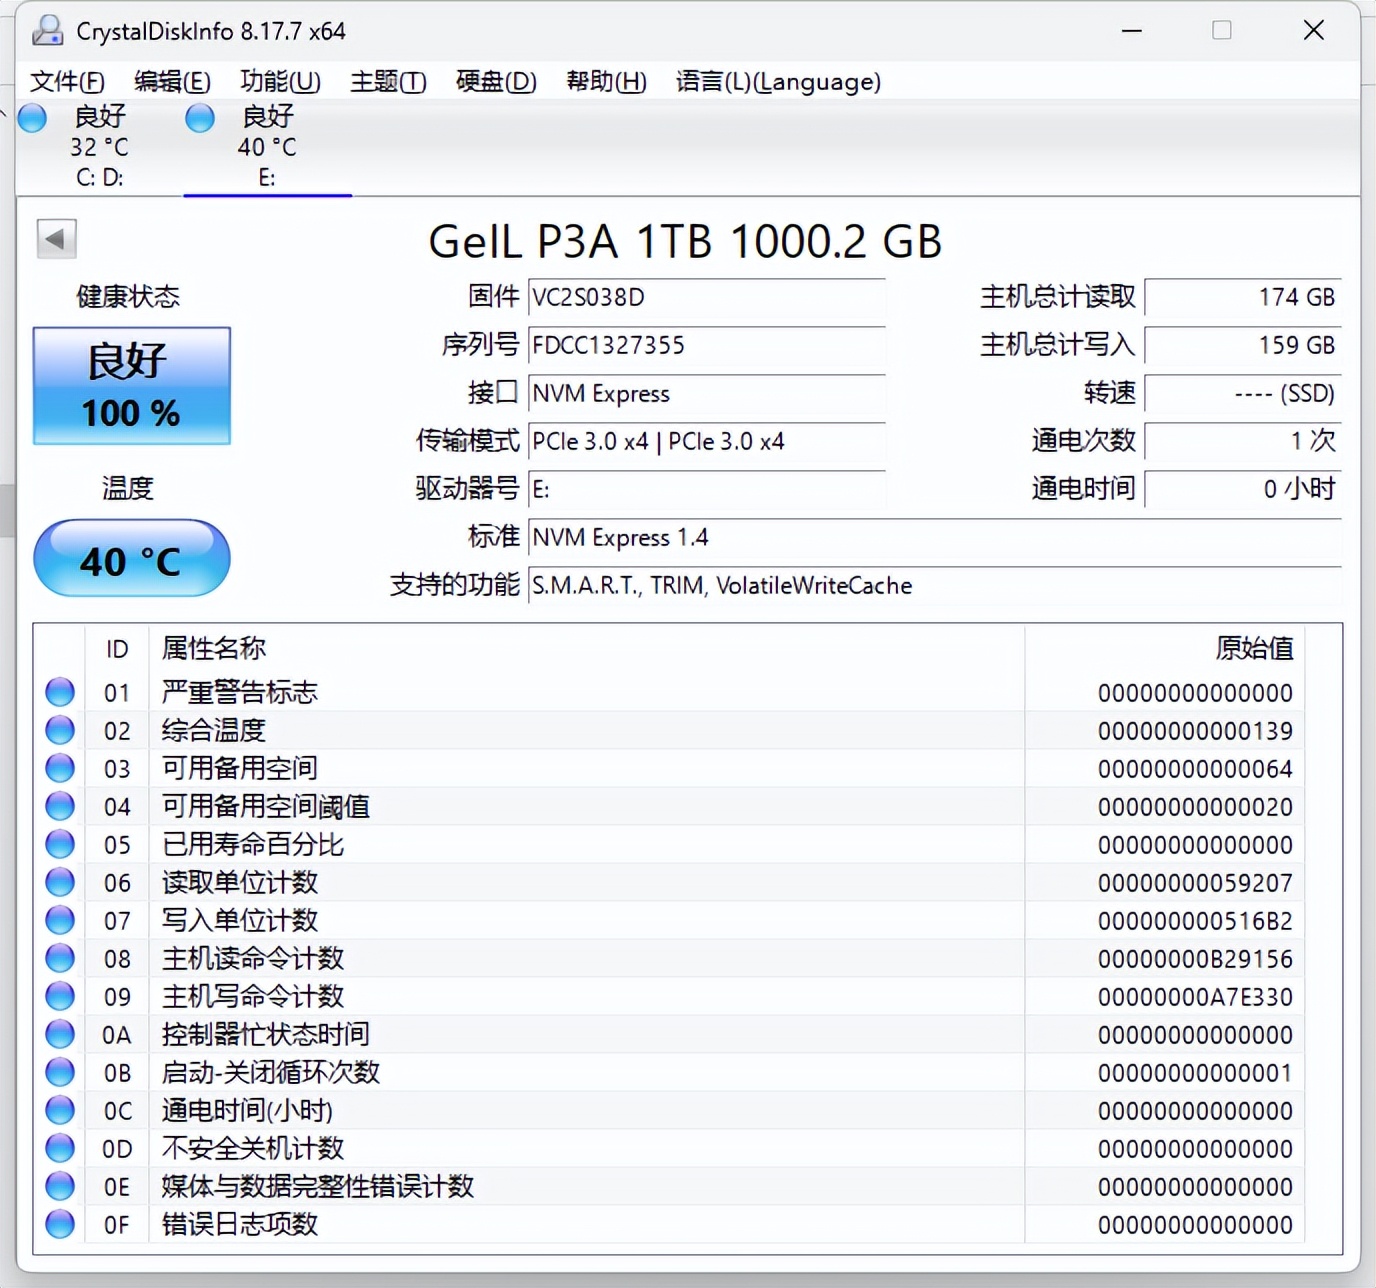Click the blue status orb for E: disk
Viewport: 1376px width, 1288px height.
[200, 118]
